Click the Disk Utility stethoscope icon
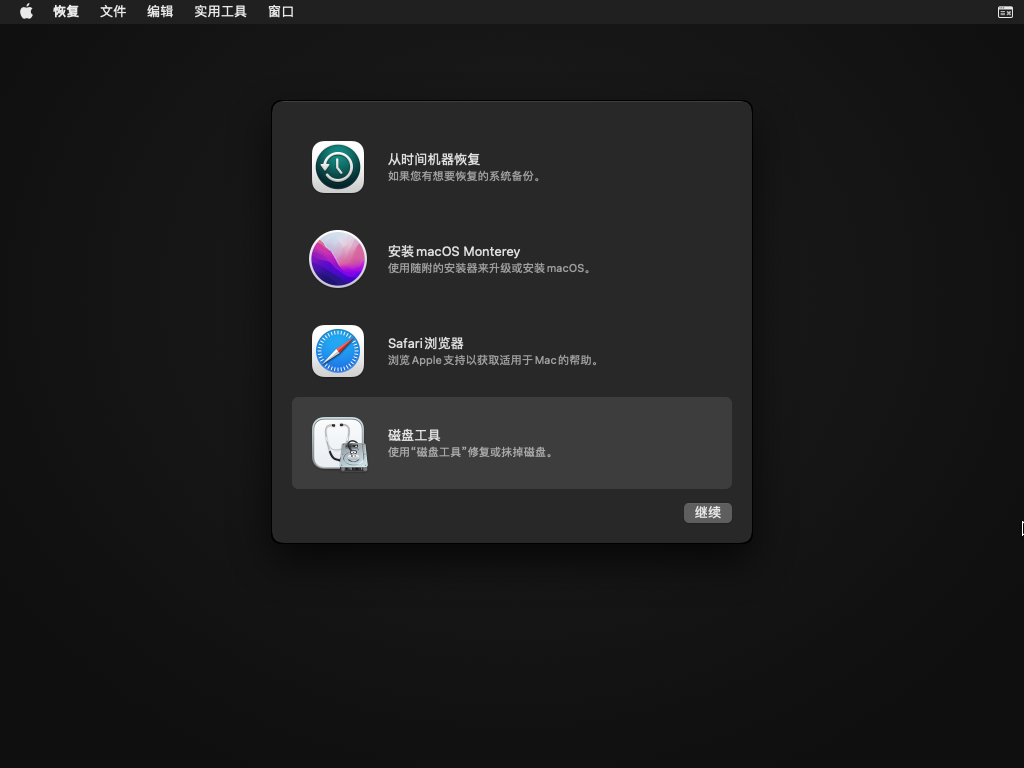Image resolution: width=1024 pixels, height=768 pixels. pos(338,443)
